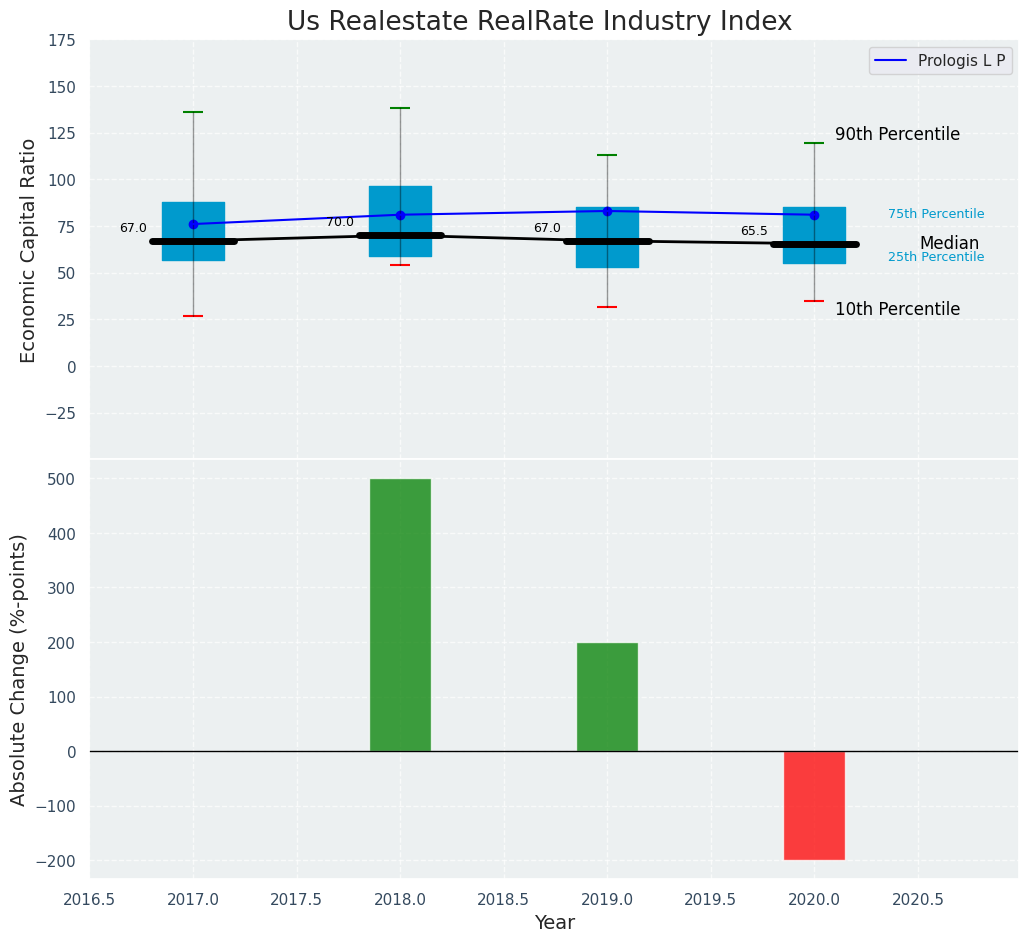The image size is (1029, 942).
Task: Click the chart title Us Realestate RealRate Industry Index
Action: 539,22
